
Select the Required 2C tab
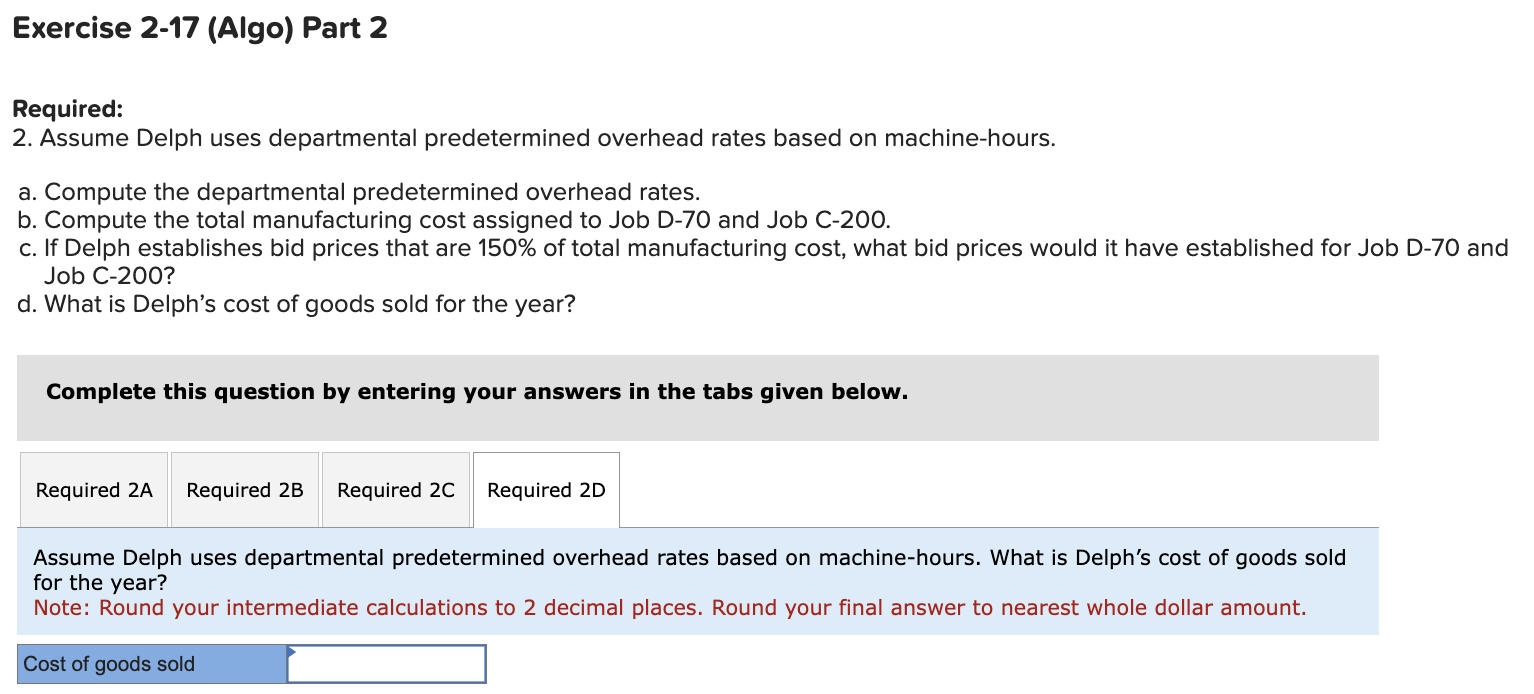(395, 490)
